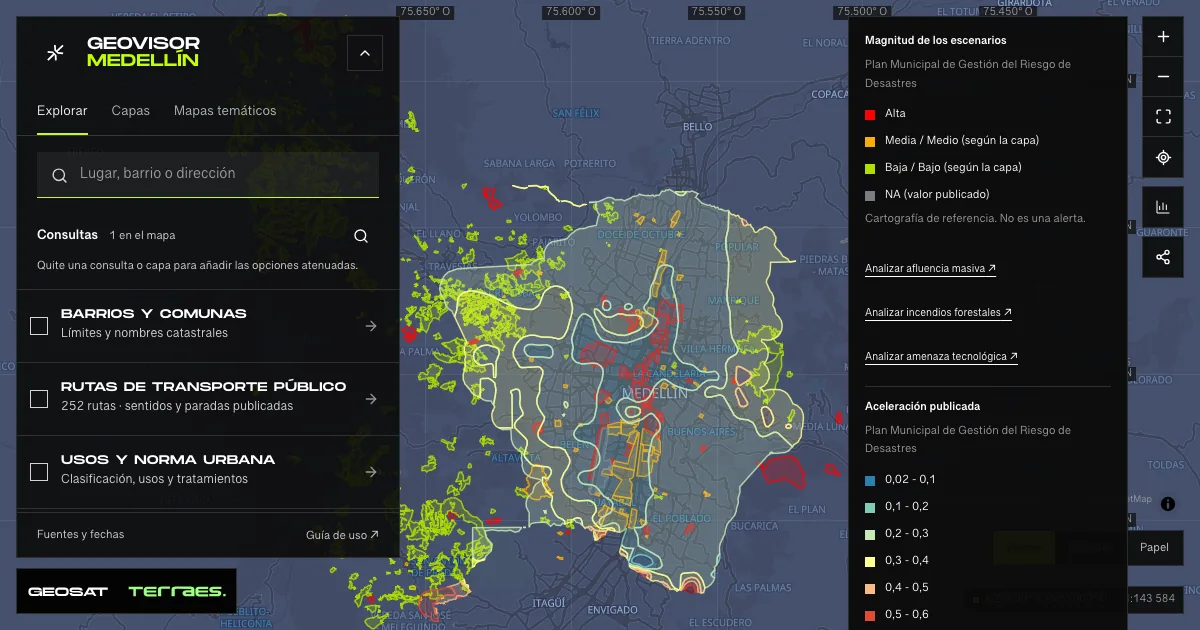Click the 0,5 - 0,6 acceleration swatch
The image size is (1200, 630).
click(870, 615)
